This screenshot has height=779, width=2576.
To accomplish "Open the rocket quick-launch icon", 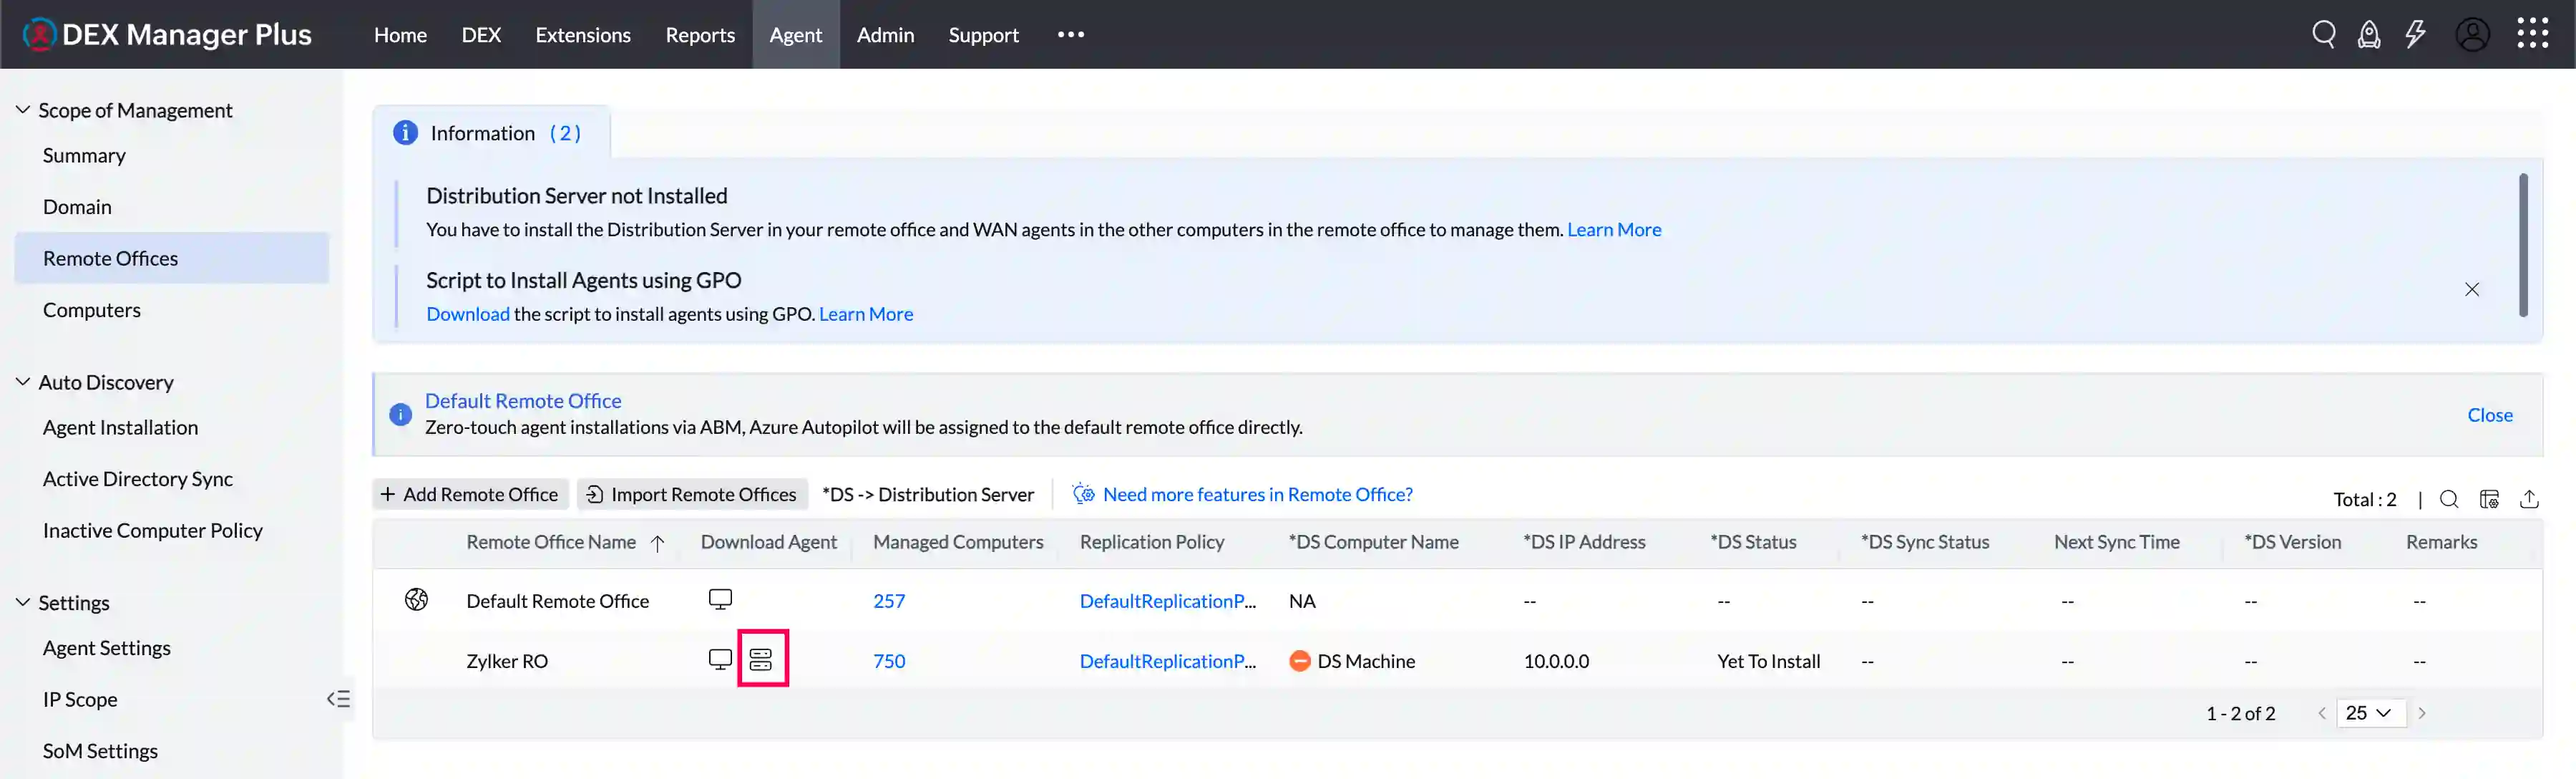I will click(2368, 35).
